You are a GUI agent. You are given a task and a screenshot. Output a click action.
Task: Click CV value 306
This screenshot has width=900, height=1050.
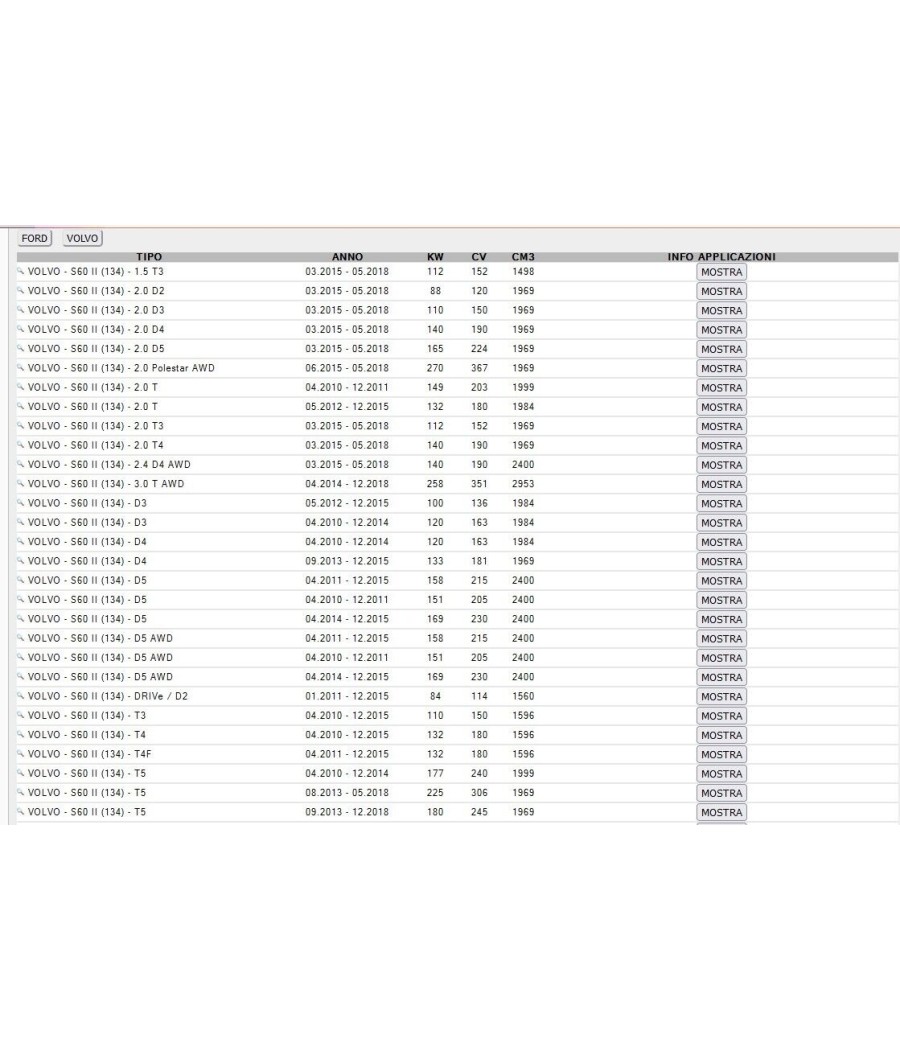click(x=479, y=792)
